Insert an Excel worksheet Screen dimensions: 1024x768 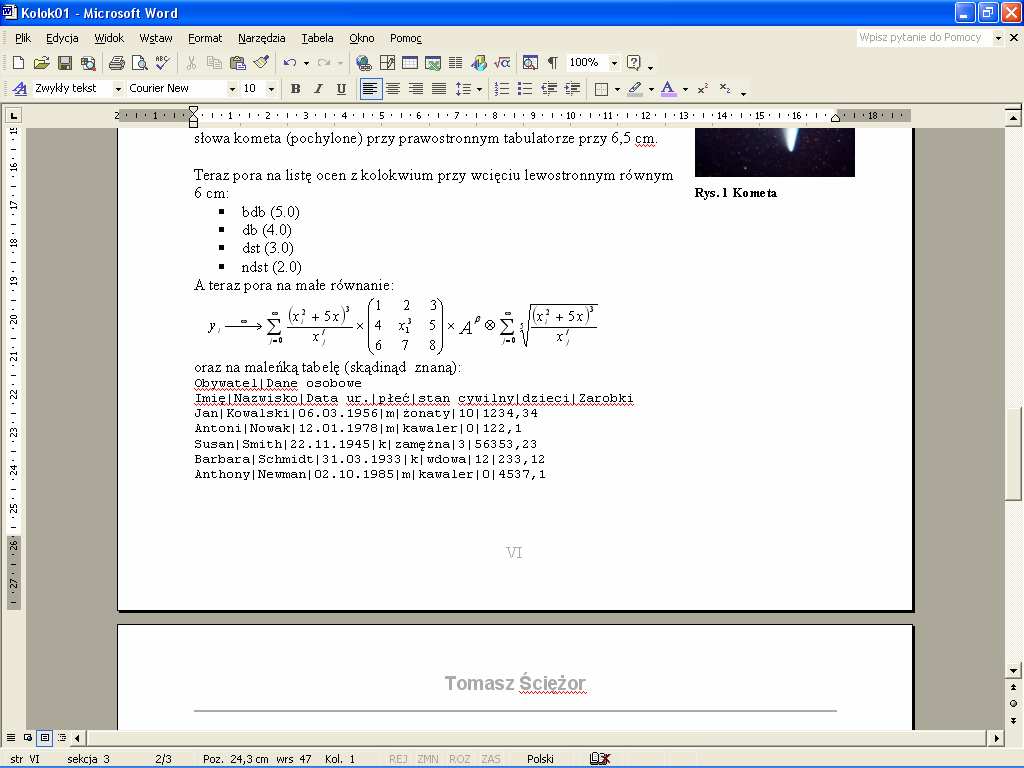(433, 63)
